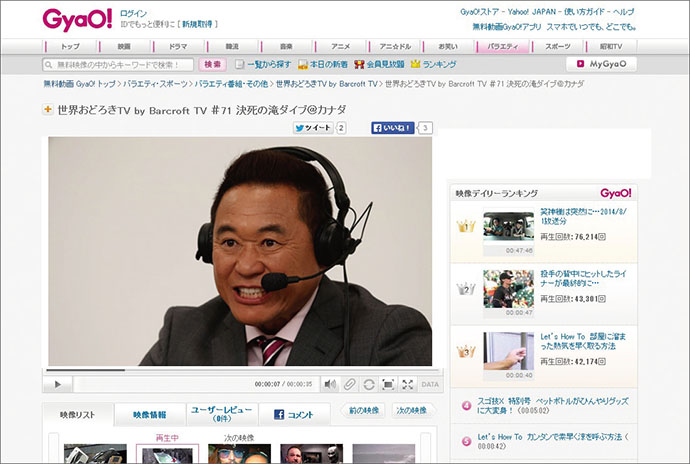Screen dimensions: 690x464
Task: Select the バラエティ navigation tab
Action: [503, 46]
